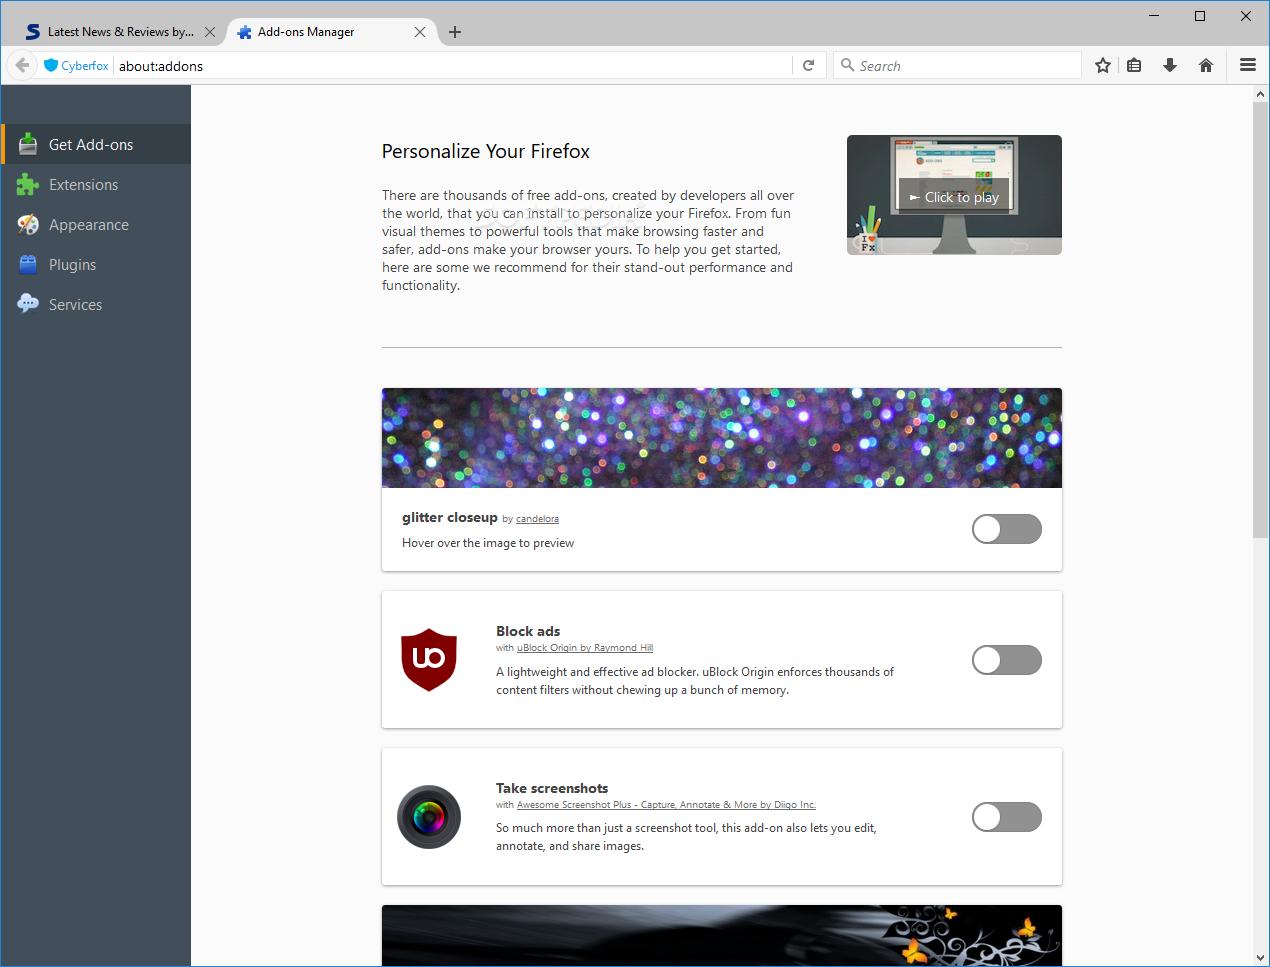Click the 'glitter closeup' title text
The height and width of the screenshot is (967, 1270).
click(450, 517)
